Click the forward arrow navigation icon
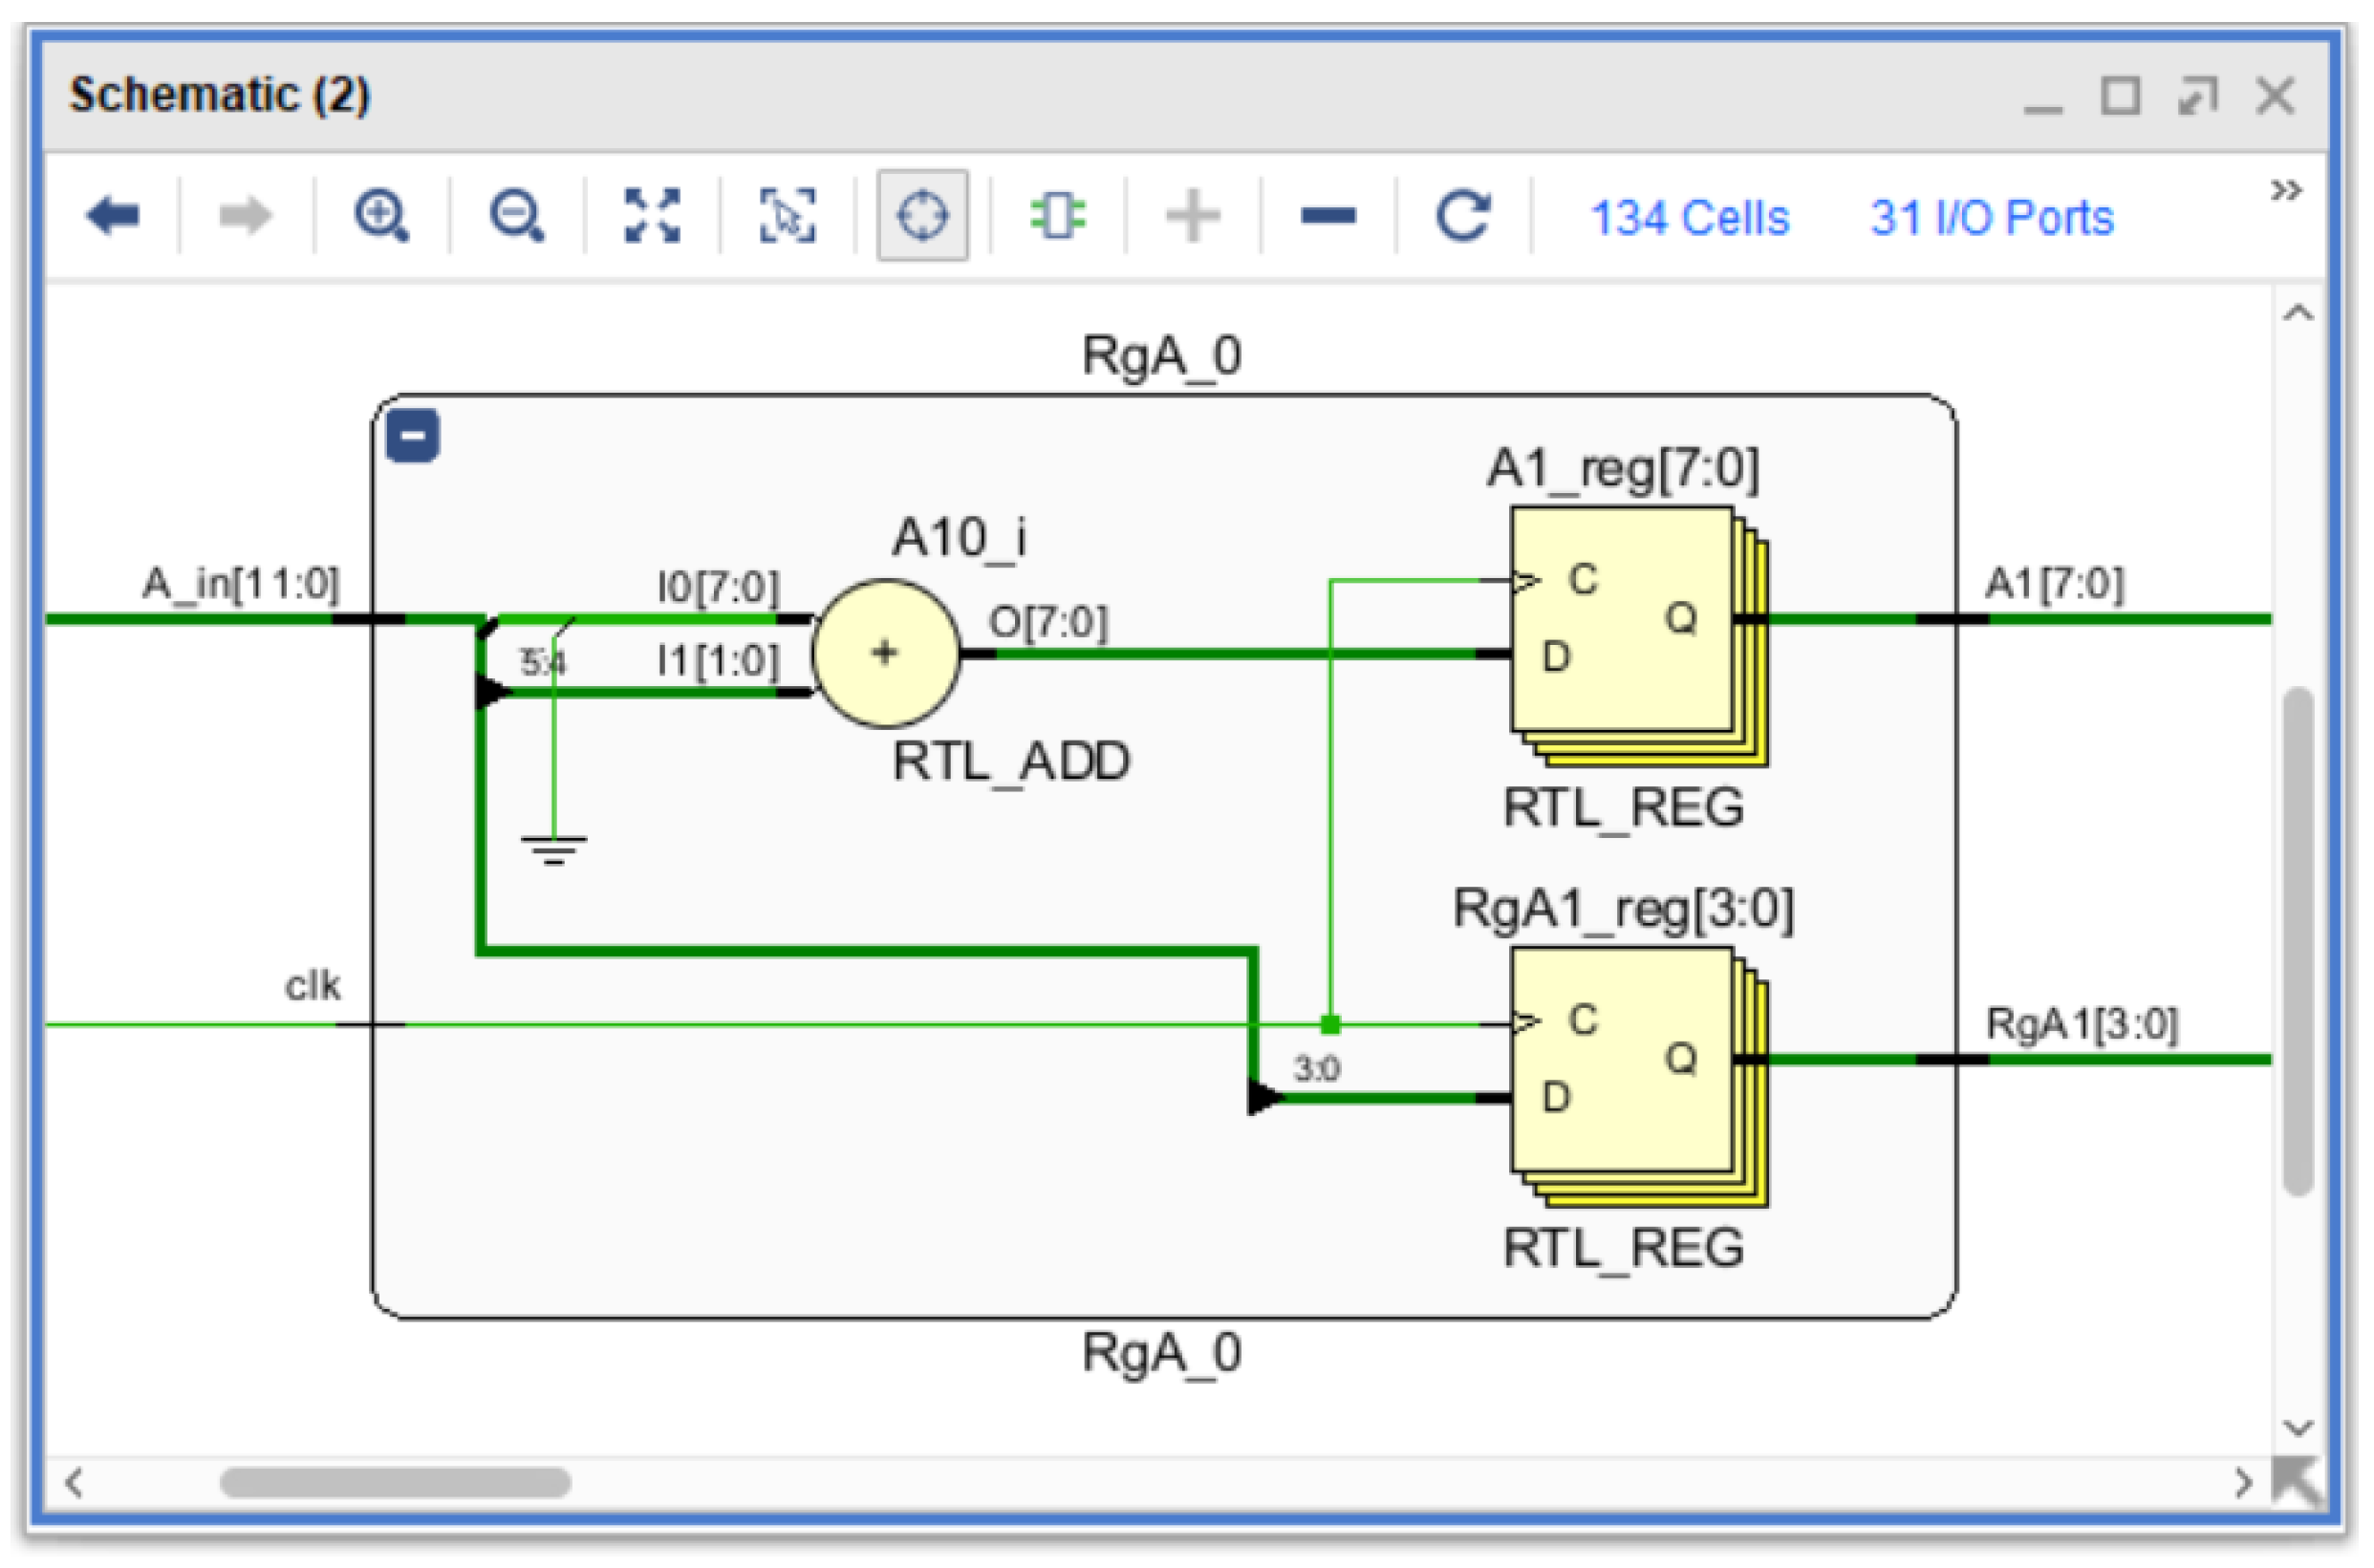 click(x=245, y=216)
